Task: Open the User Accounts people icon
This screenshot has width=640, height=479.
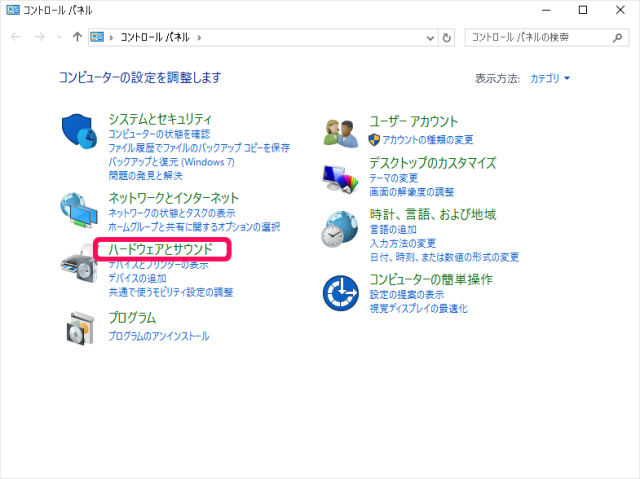Action: point(341,133)
